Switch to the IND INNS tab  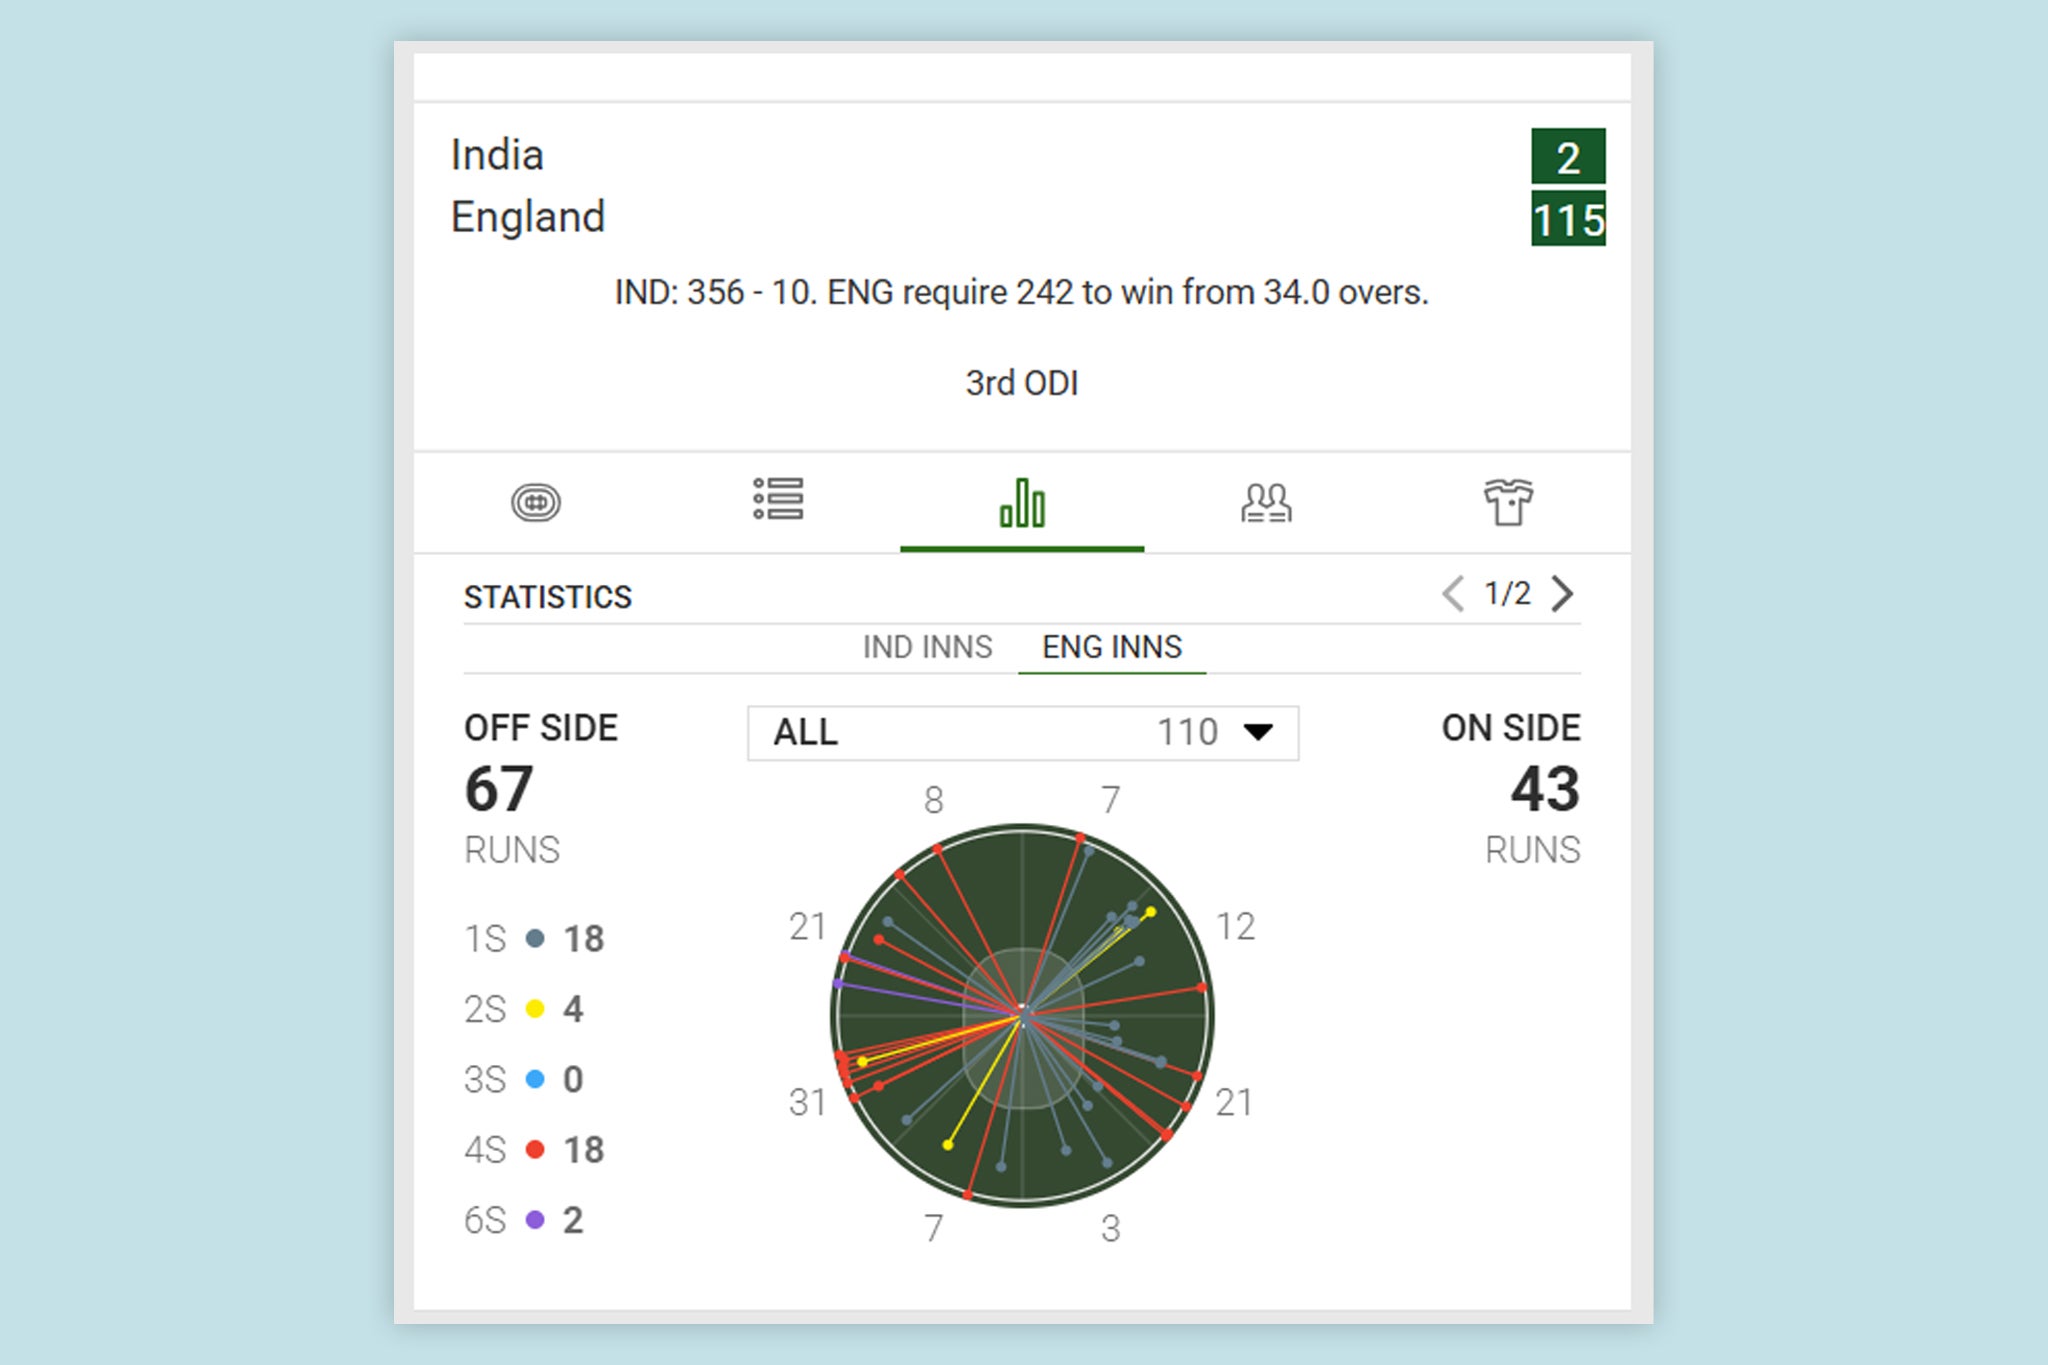(x=928, y=647)
